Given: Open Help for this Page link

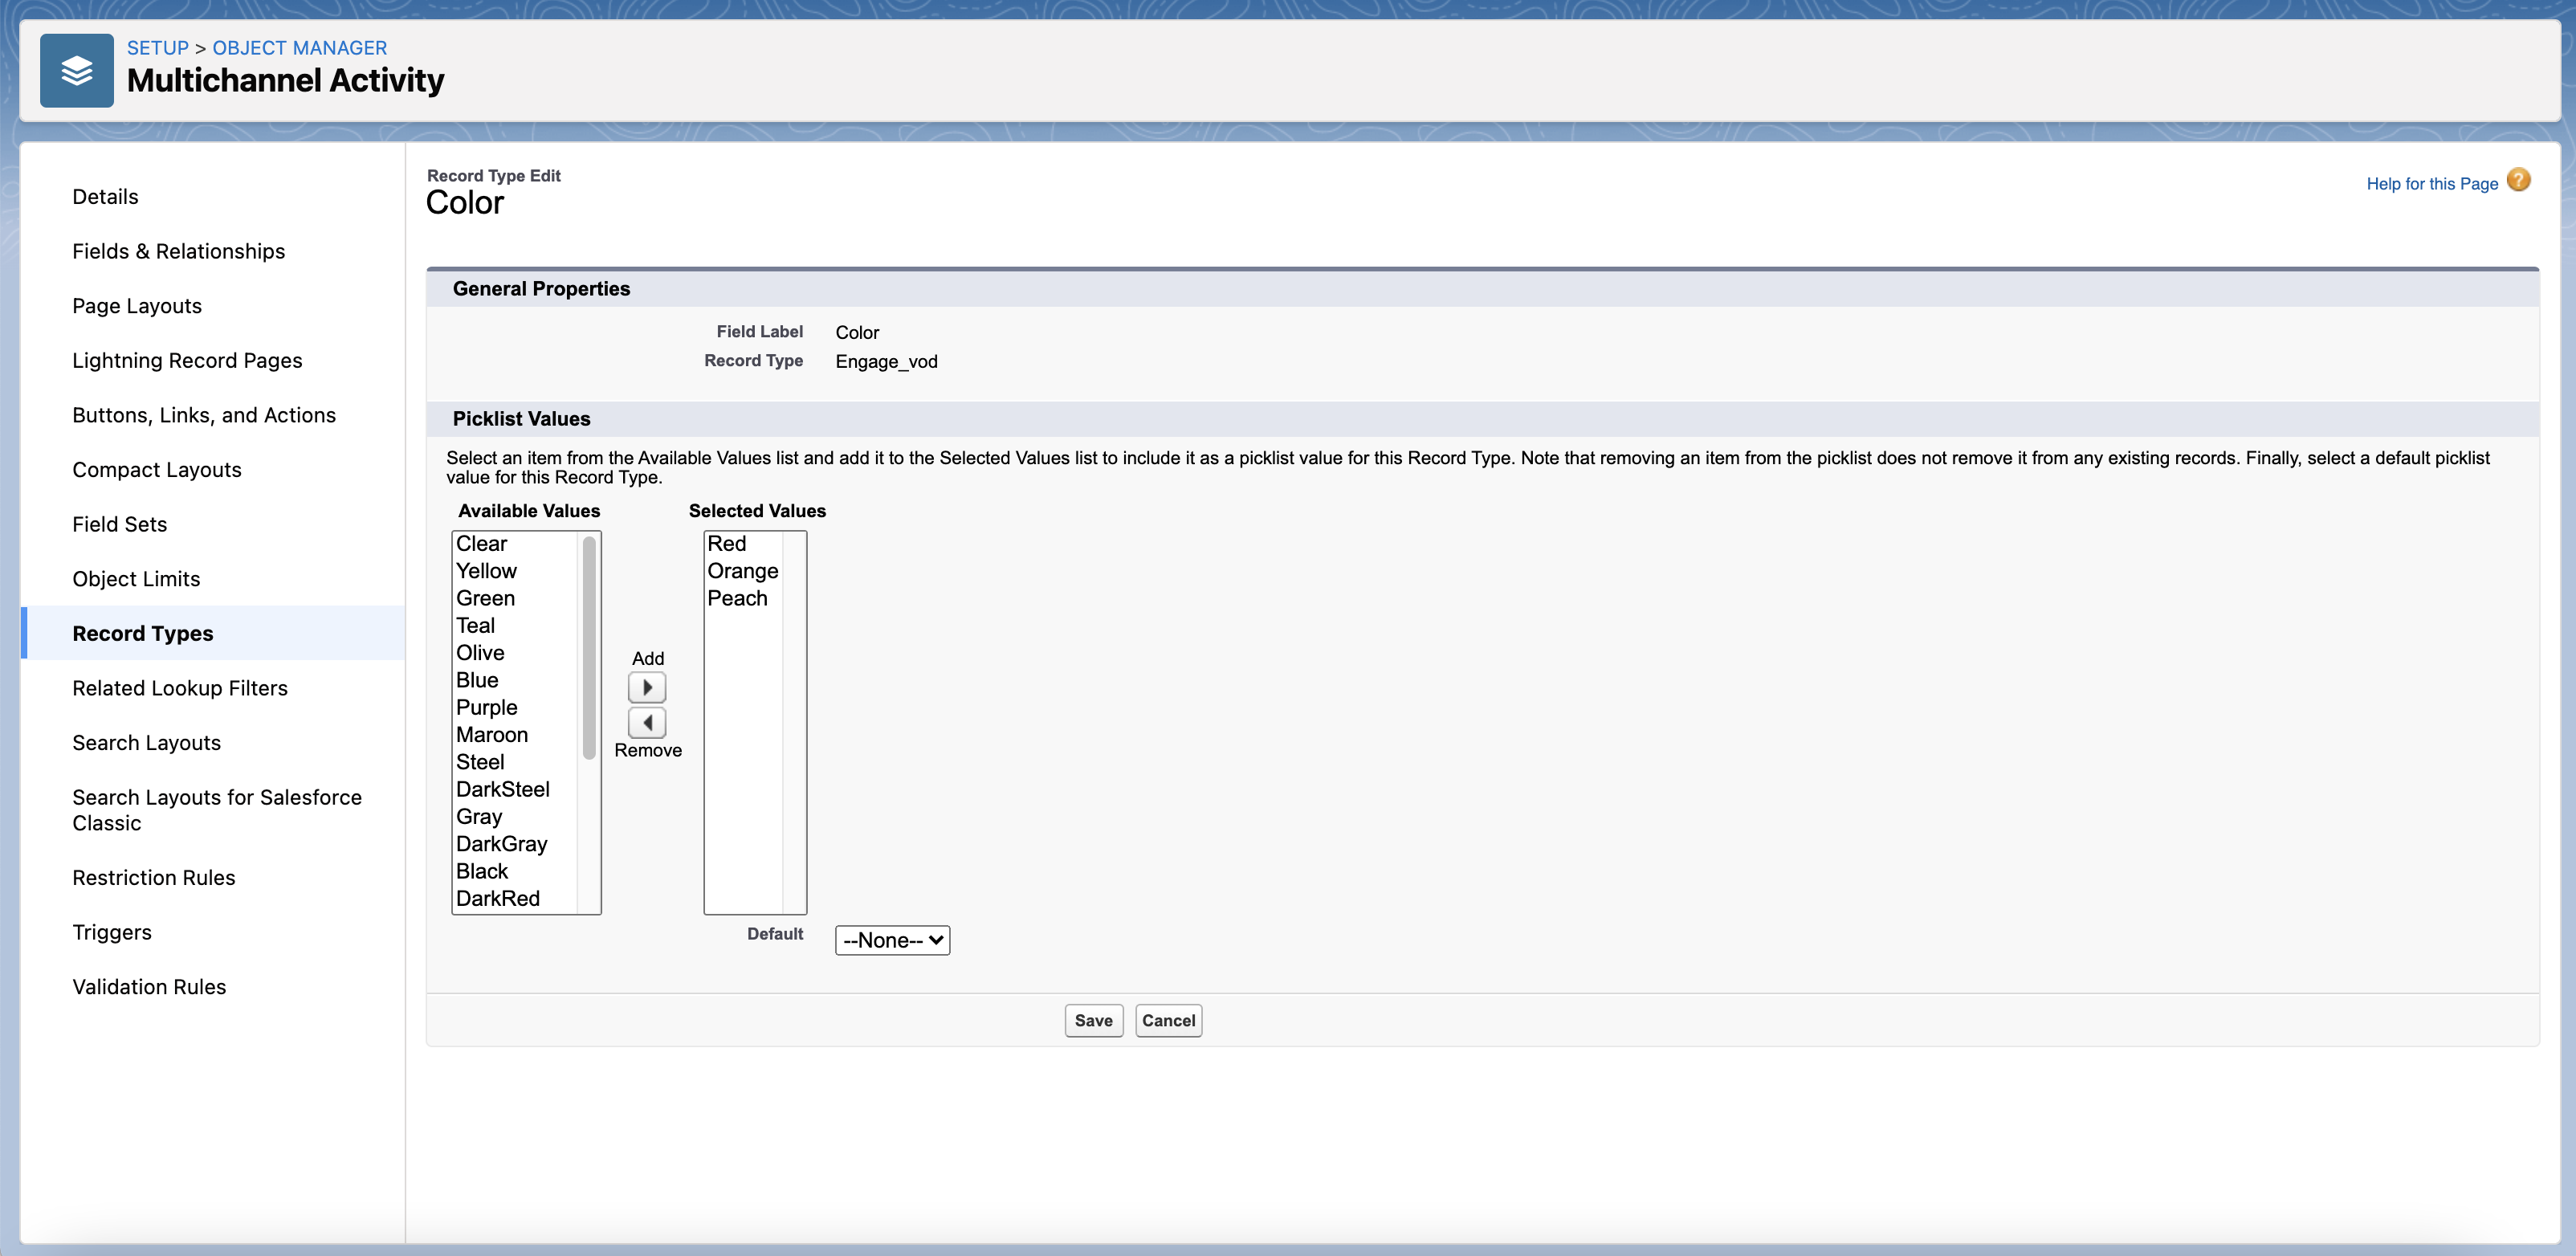Looking at the screenshot, I should (2431, 184).
